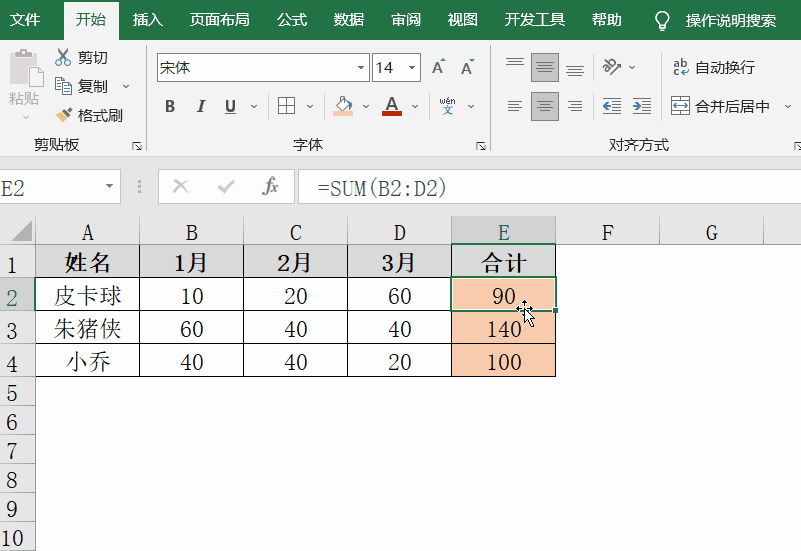Screen dimensions: 801x551
Task: Open the 公式 (Formulas) ribbon tab
Action: pos(292,20)
